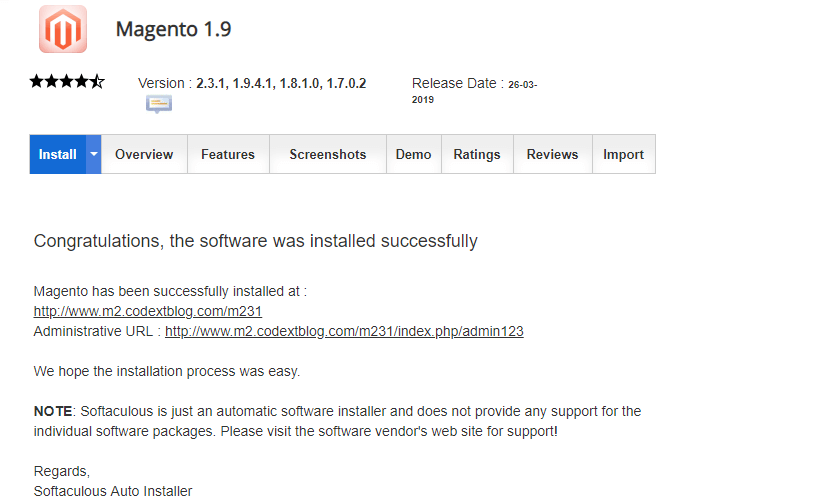Image resolution: width=826 pixels, height=499 pixels.
Task: Click the speech bubble icon under Version
Action: (x=159, y=104)
